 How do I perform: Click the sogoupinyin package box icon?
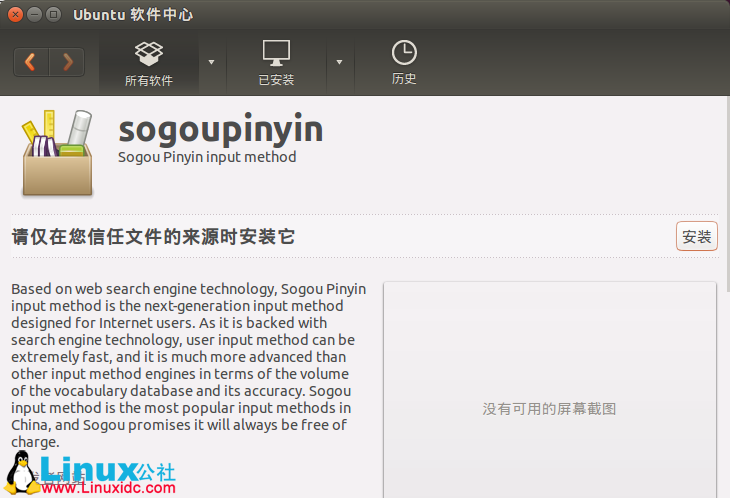[x=57, y=153]
